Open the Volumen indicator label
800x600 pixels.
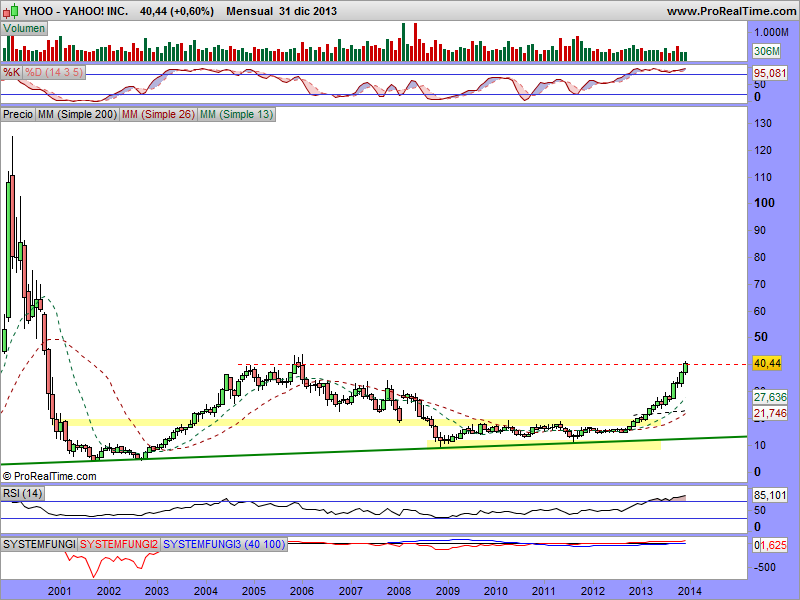coord(24,29)
